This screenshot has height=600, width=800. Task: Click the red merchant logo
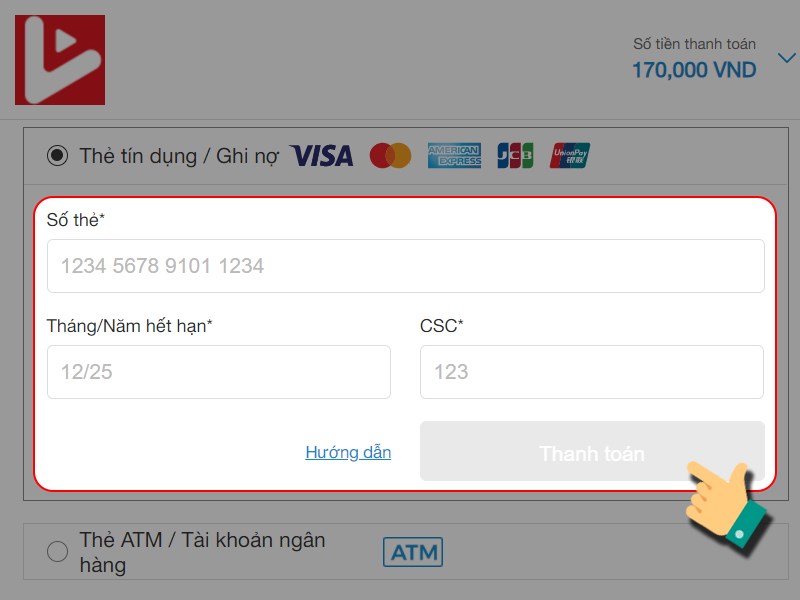tap(60, 60)
